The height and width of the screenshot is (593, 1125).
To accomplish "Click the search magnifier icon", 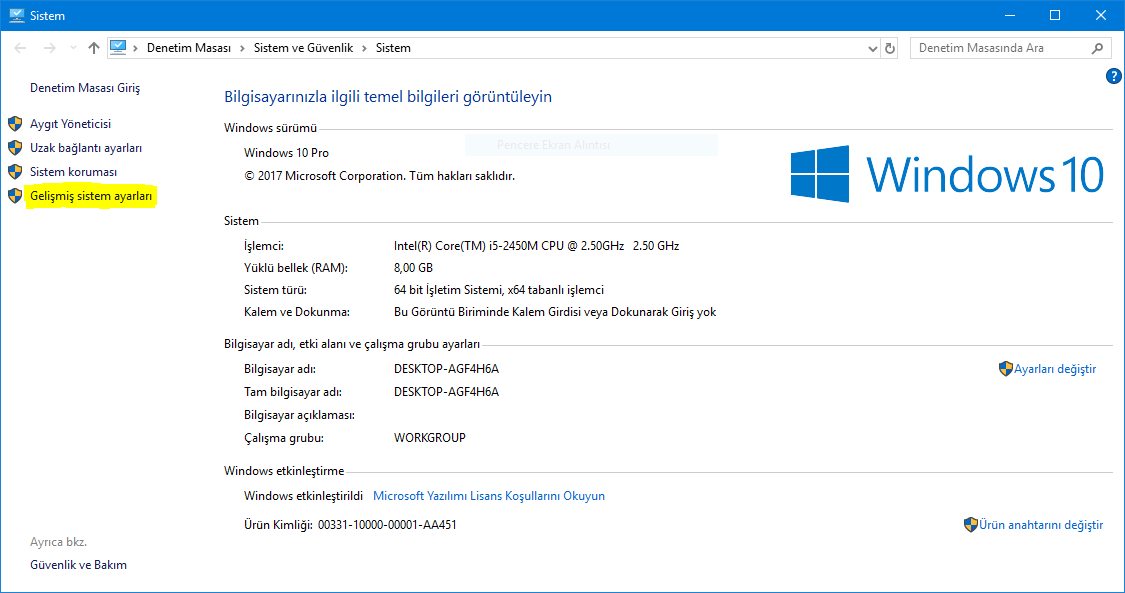I will pos(1097,48).
